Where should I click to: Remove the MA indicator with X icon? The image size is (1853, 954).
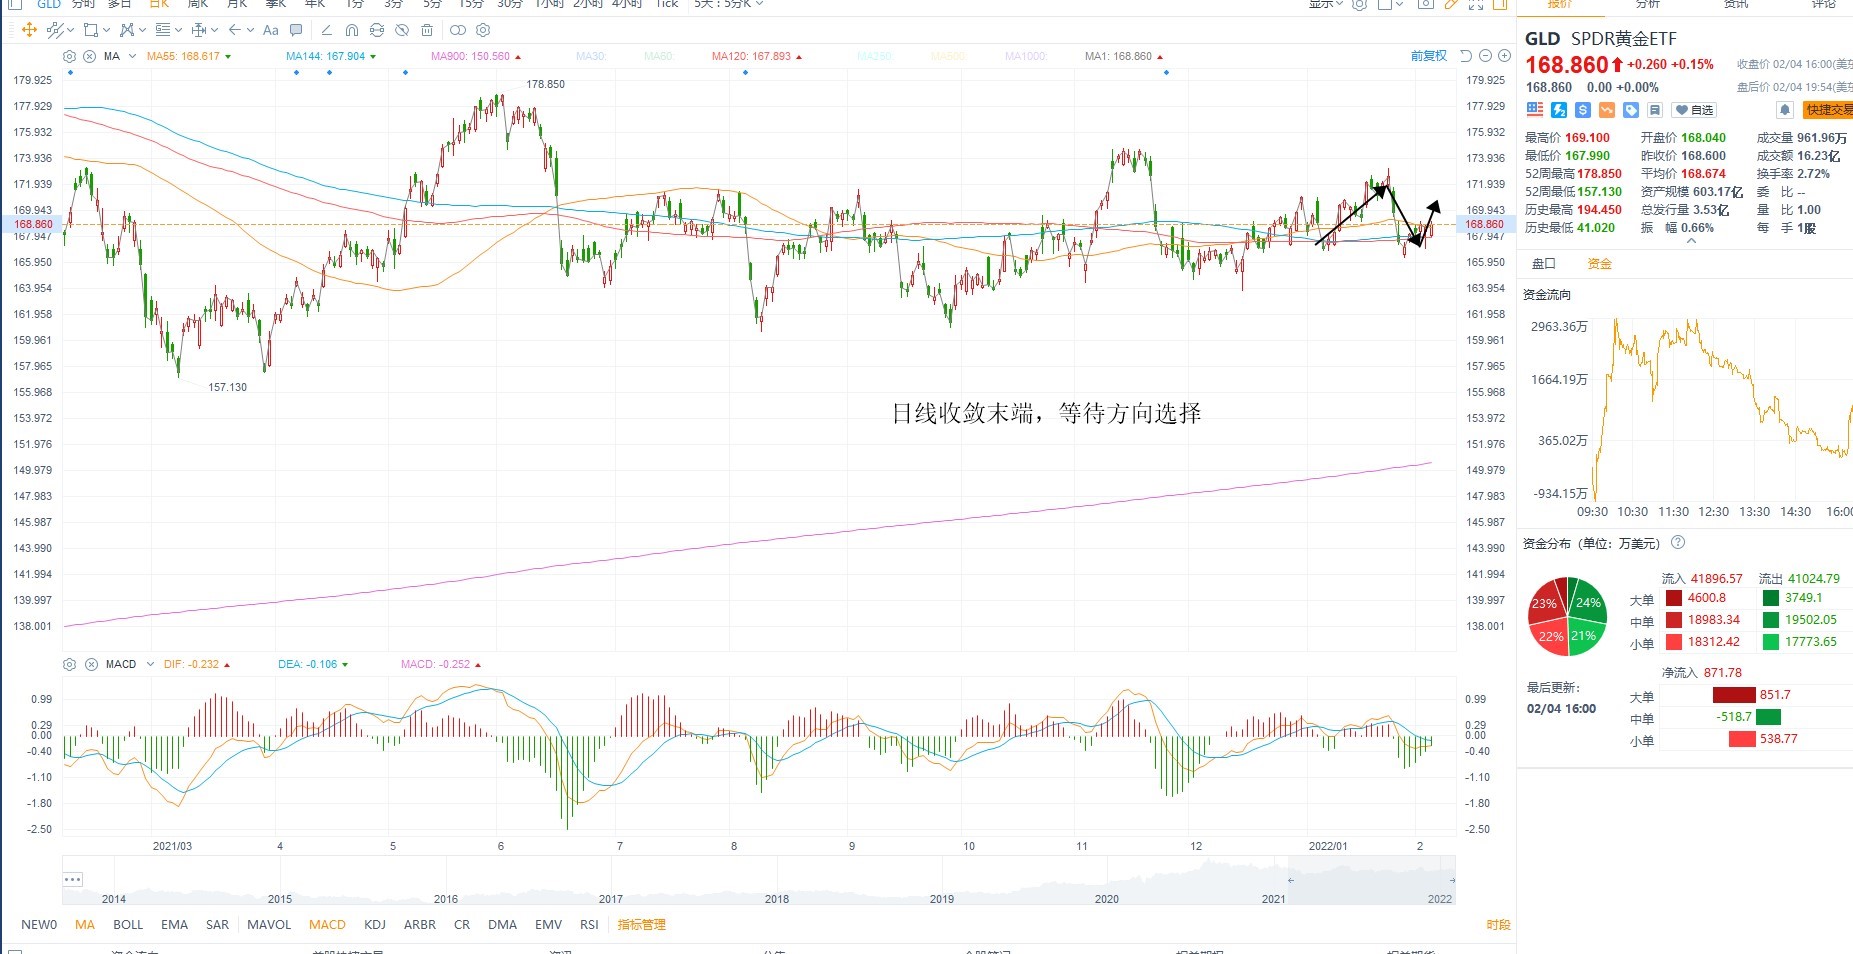90,56
